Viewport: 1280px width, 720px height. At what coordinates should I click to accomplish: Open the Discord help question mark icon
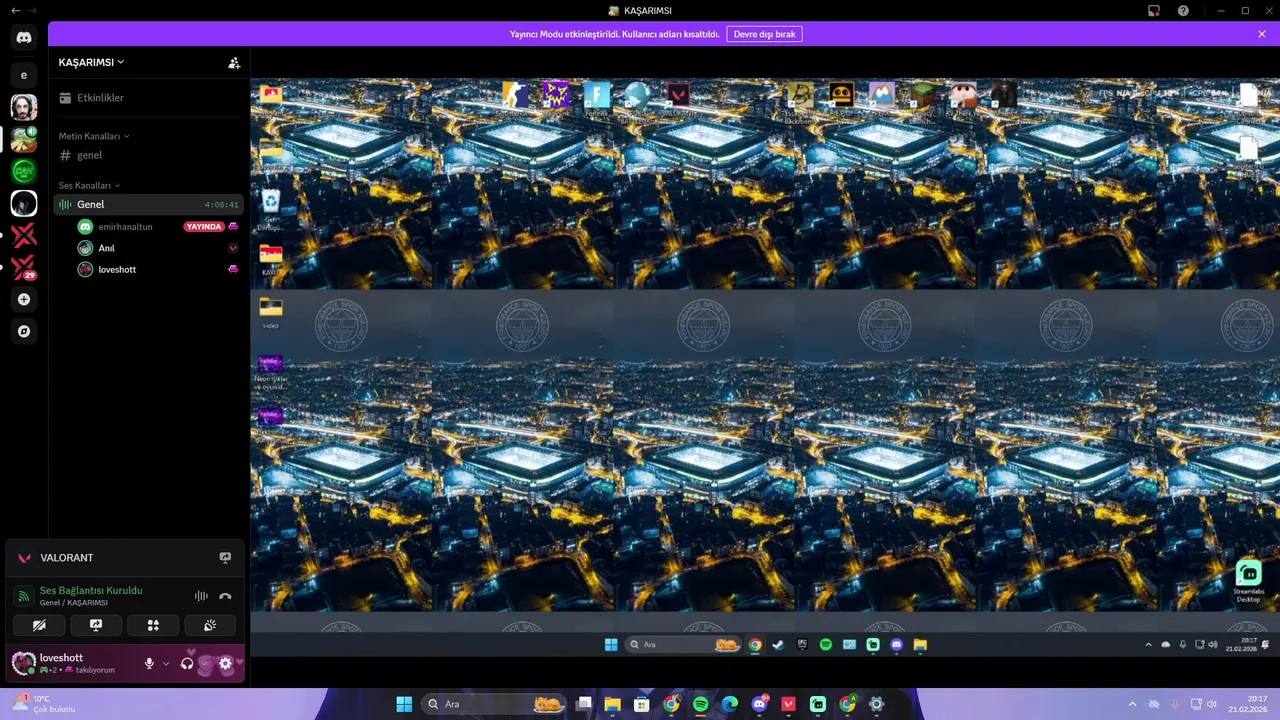1183,11
